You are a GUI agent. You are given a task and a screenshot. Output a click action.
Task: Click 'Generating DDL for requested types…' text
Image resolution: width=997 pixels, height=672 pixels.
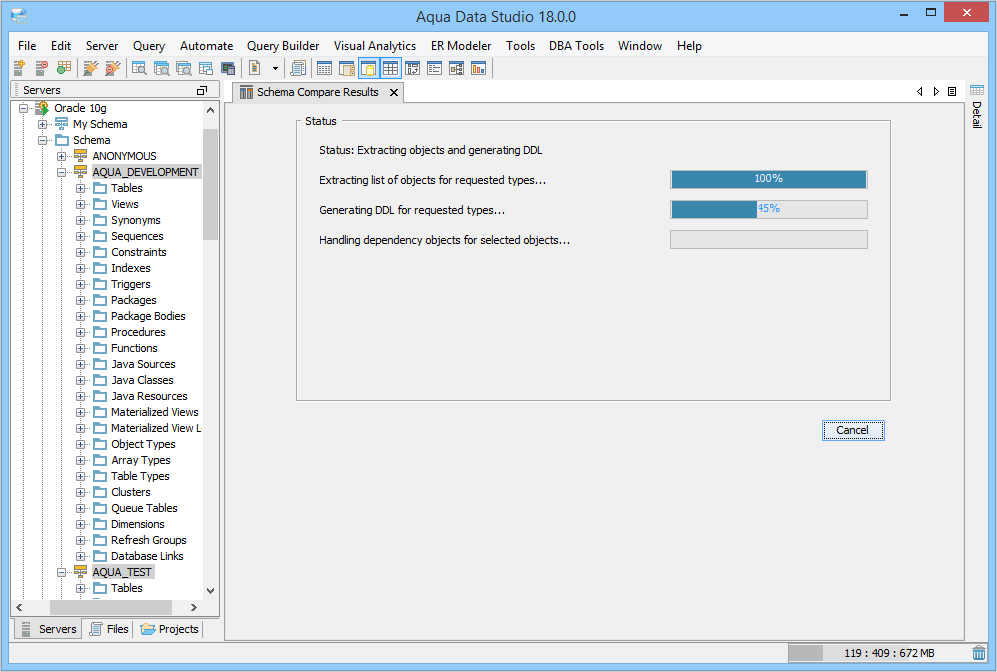[412, 210]
